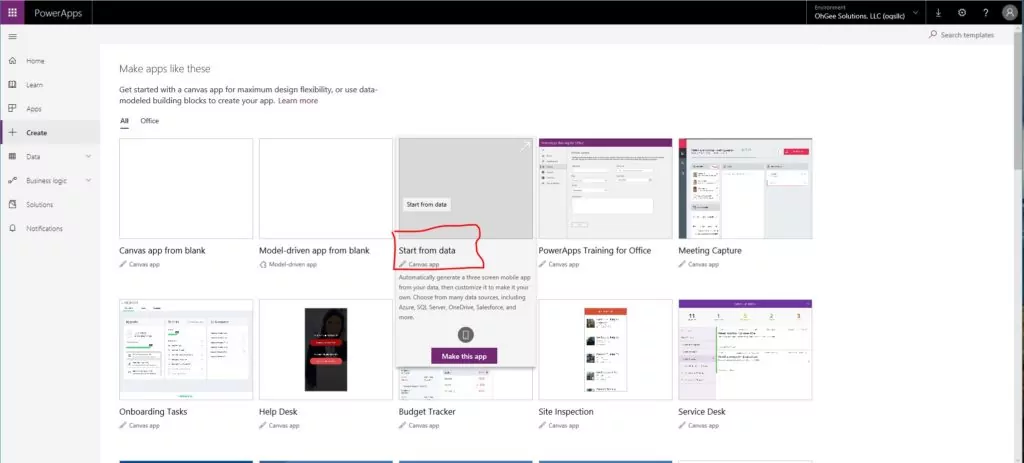Screen dimensions: 1024x463
Task: Click the Business logic flow icon
Action: pos(12,181)
